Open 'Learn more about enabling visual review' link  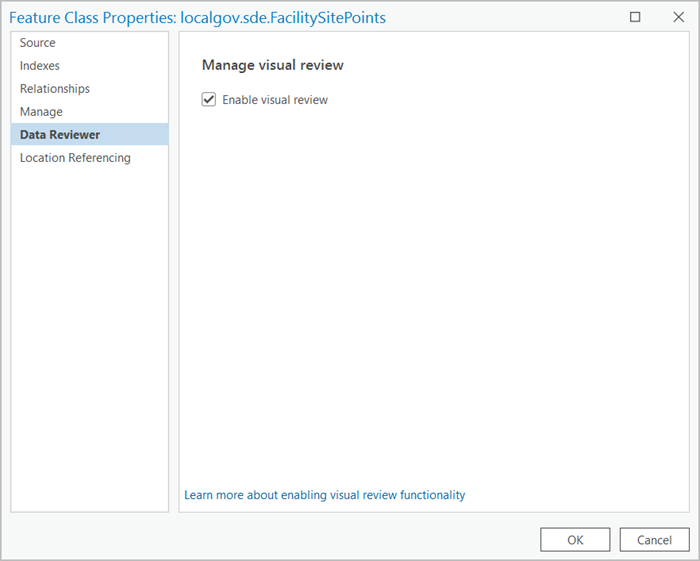(325, 495)
